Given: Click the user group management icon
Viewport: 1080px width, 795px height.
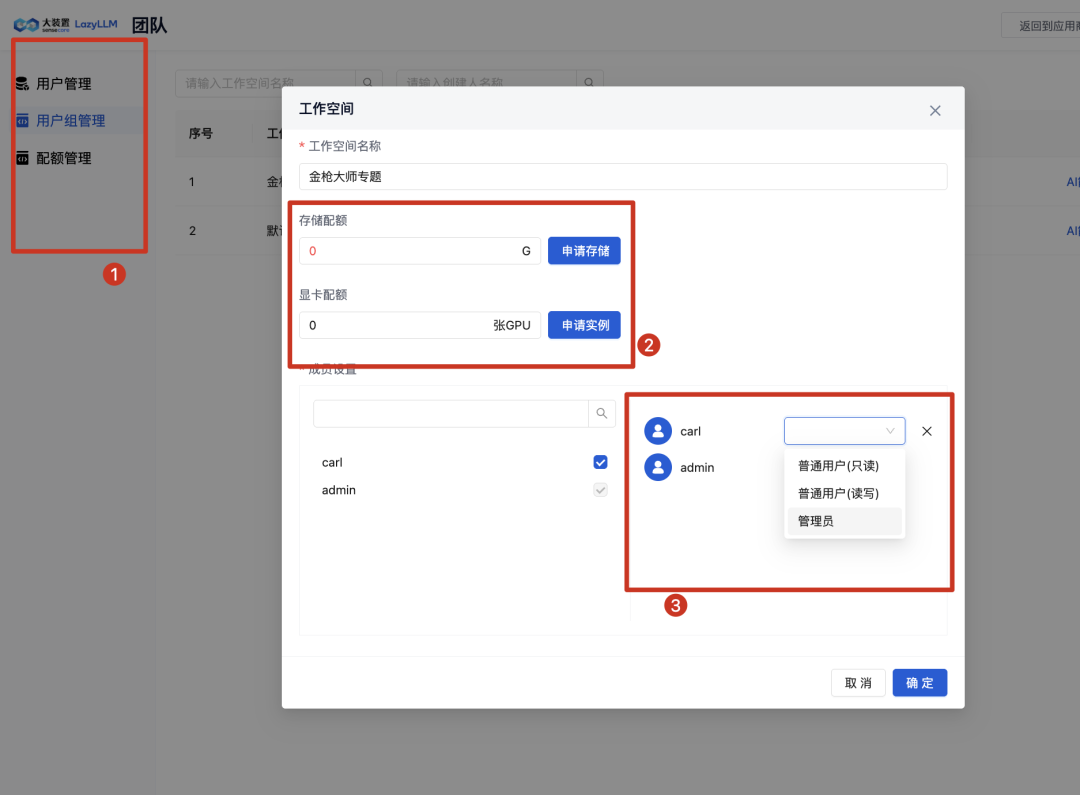Looking at the screenshot, I should point(22,121).
